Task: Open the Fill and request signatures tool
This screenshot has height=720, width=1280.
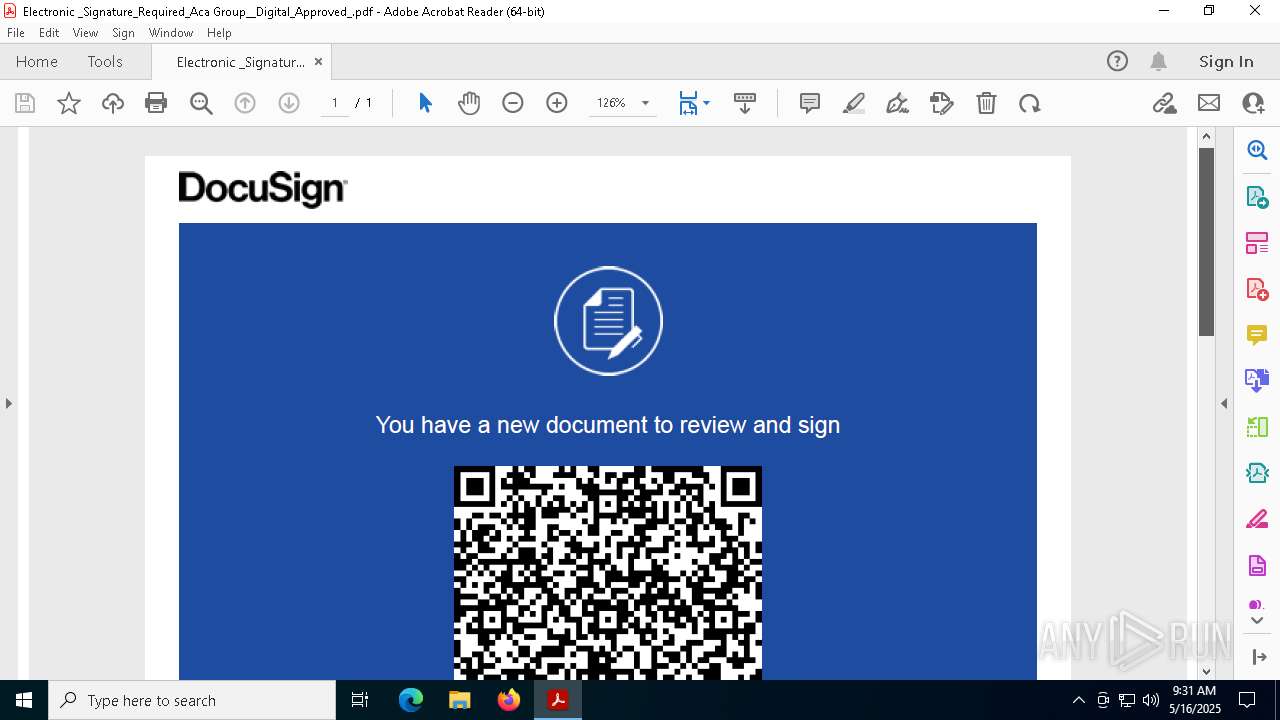Action: pyautogui.click(x=942, y=103)
